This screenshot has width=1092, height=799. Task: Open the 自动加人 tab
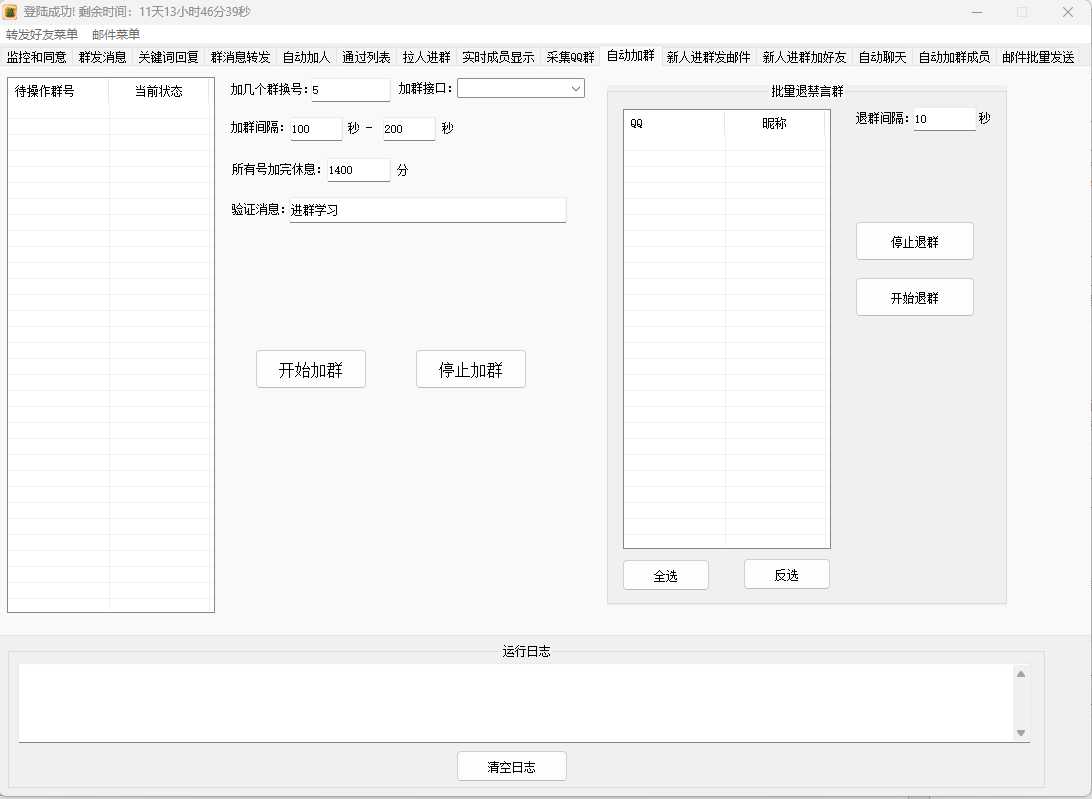tap(305, 57)
